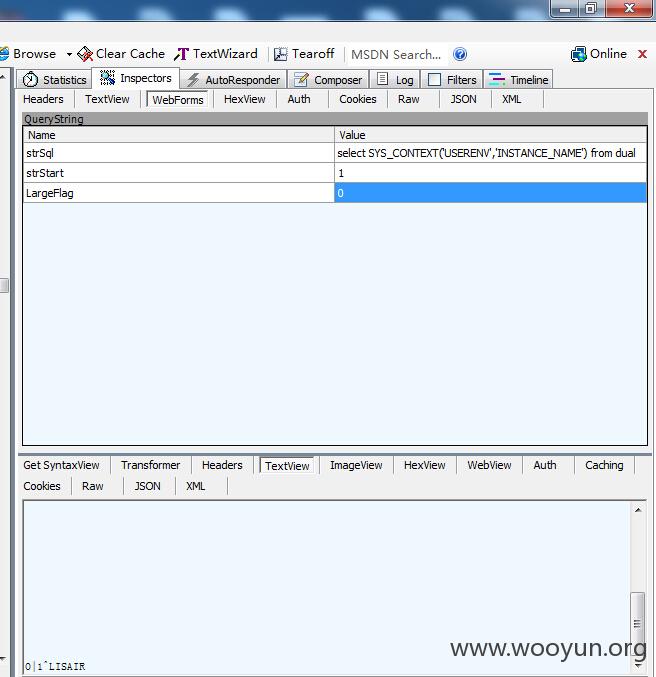Click the Composer pencil icon
The image size is (656, 677).
point(301,79)
